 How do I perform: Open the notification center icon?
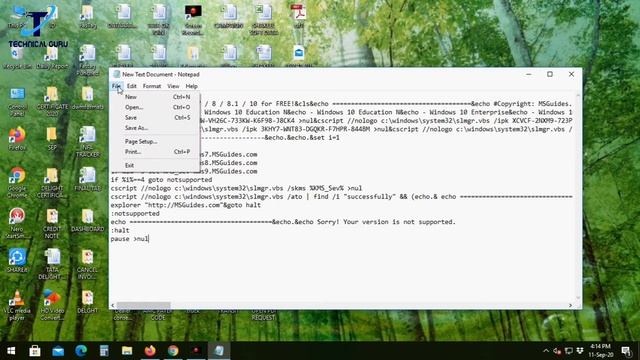point(627,351)
